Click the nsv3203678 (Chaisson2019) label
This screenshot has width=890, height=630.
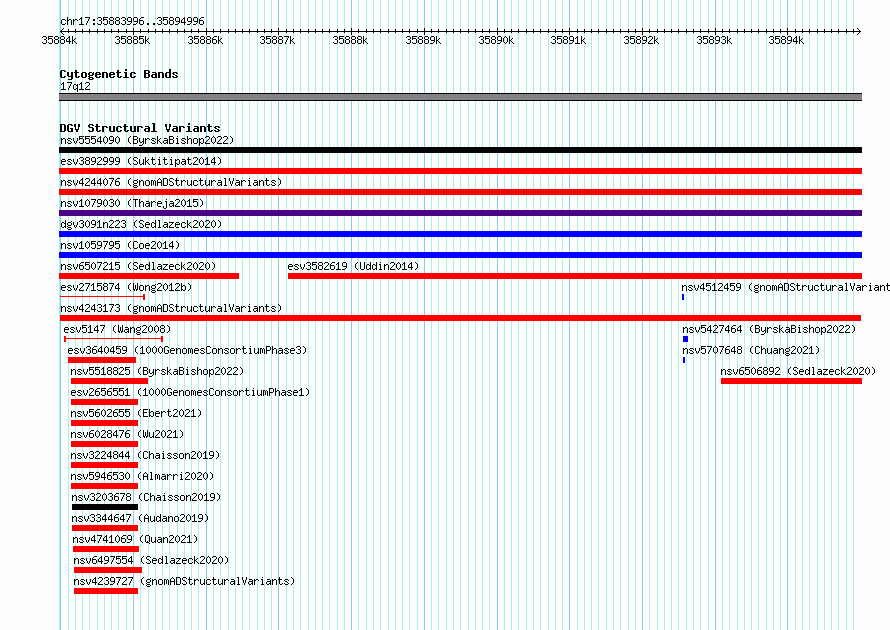point(146,497)
